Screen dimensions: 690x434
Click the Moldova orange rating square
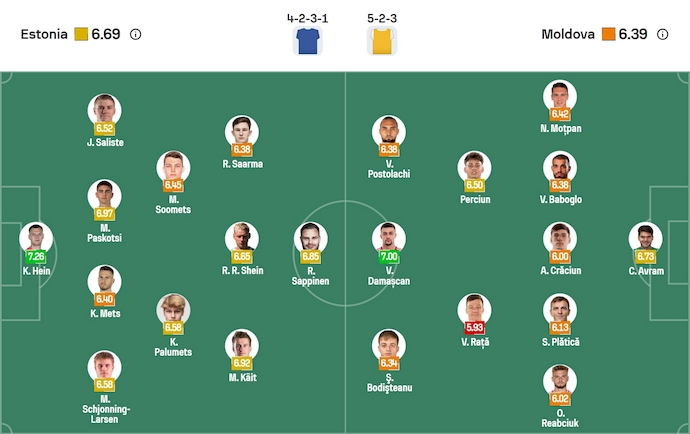click(607, 34)
